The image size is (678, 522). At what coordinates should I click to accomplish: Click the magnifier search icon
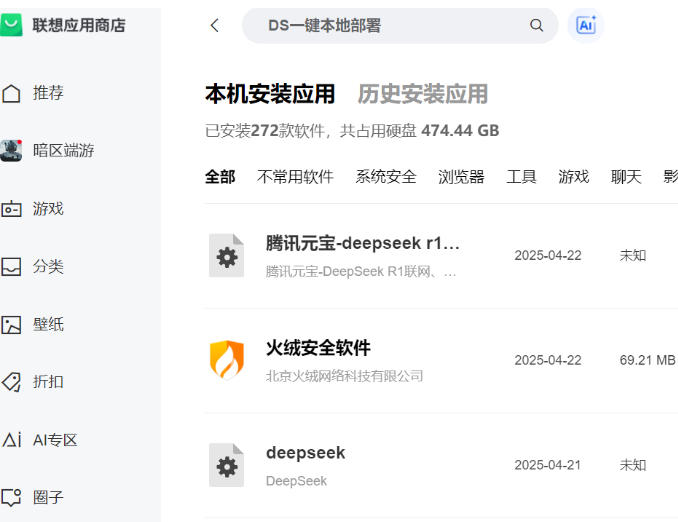(x=537, y=26)
